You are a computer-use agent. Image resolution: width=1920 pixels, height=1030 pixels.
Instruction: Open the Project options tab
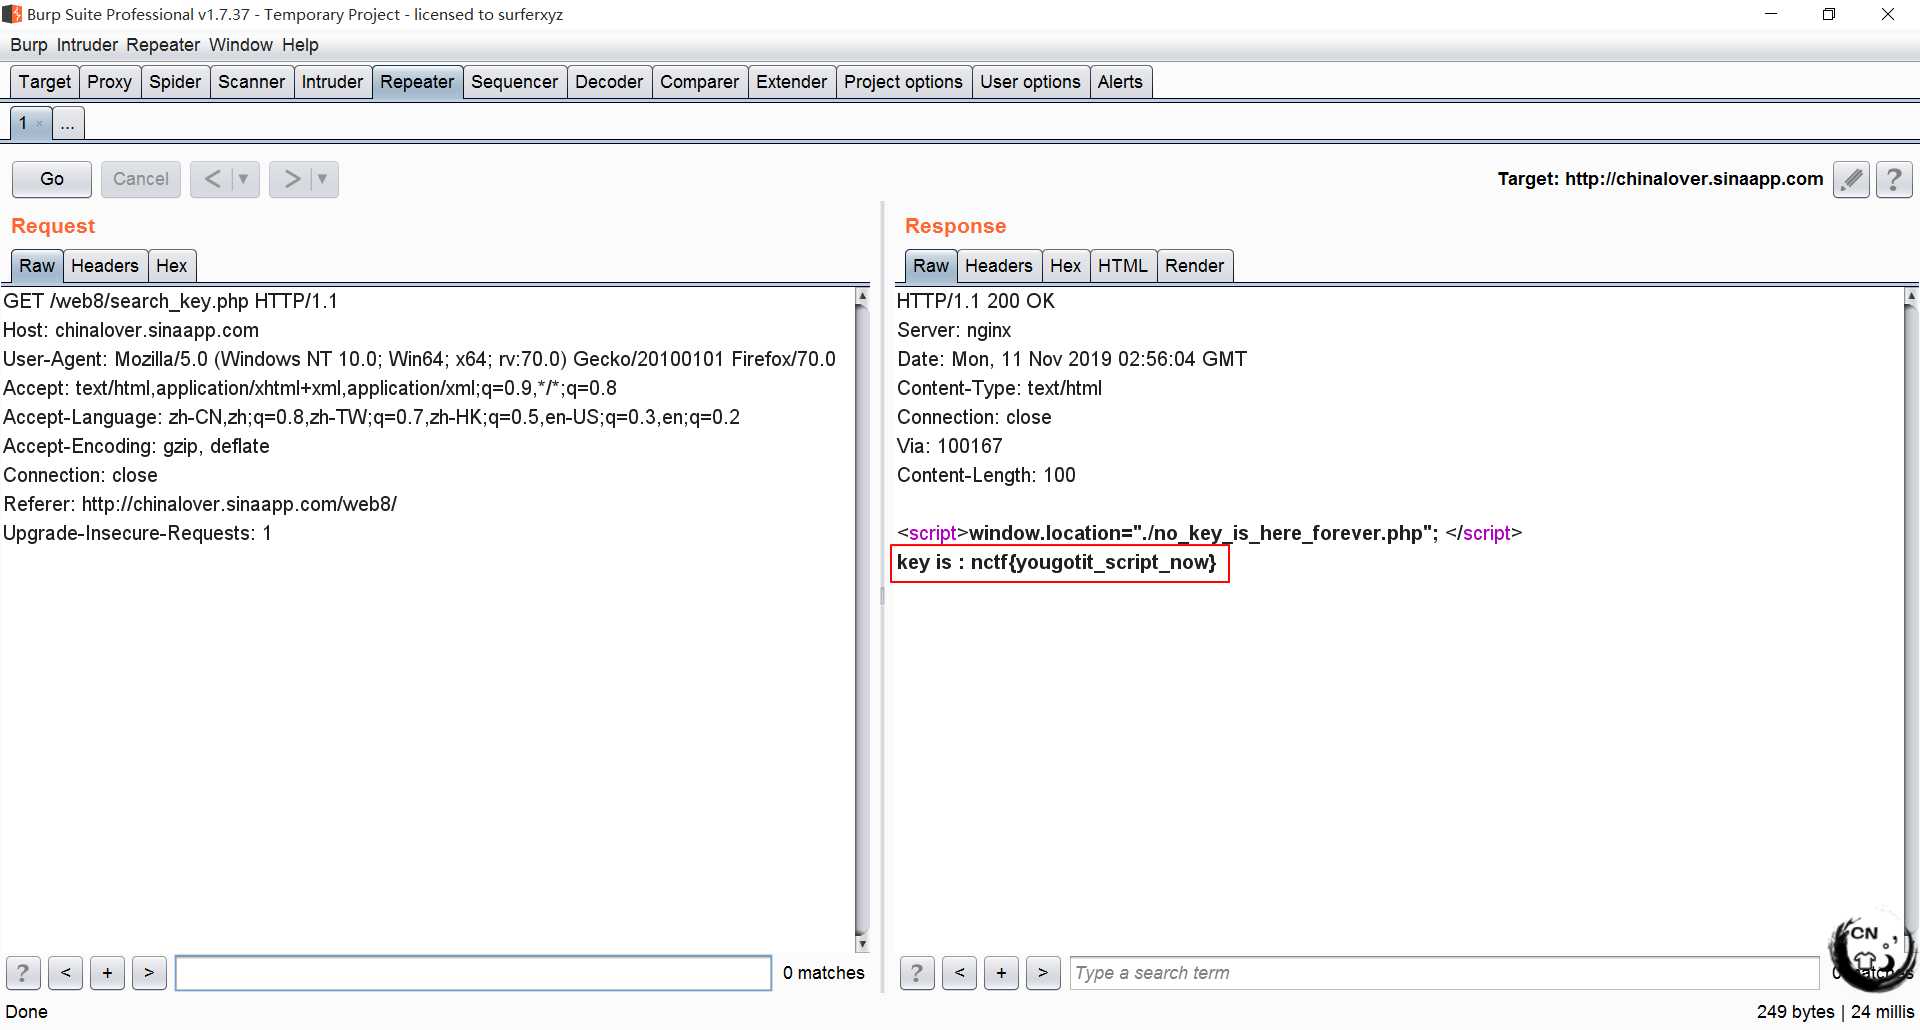click(x=903, y=82)
